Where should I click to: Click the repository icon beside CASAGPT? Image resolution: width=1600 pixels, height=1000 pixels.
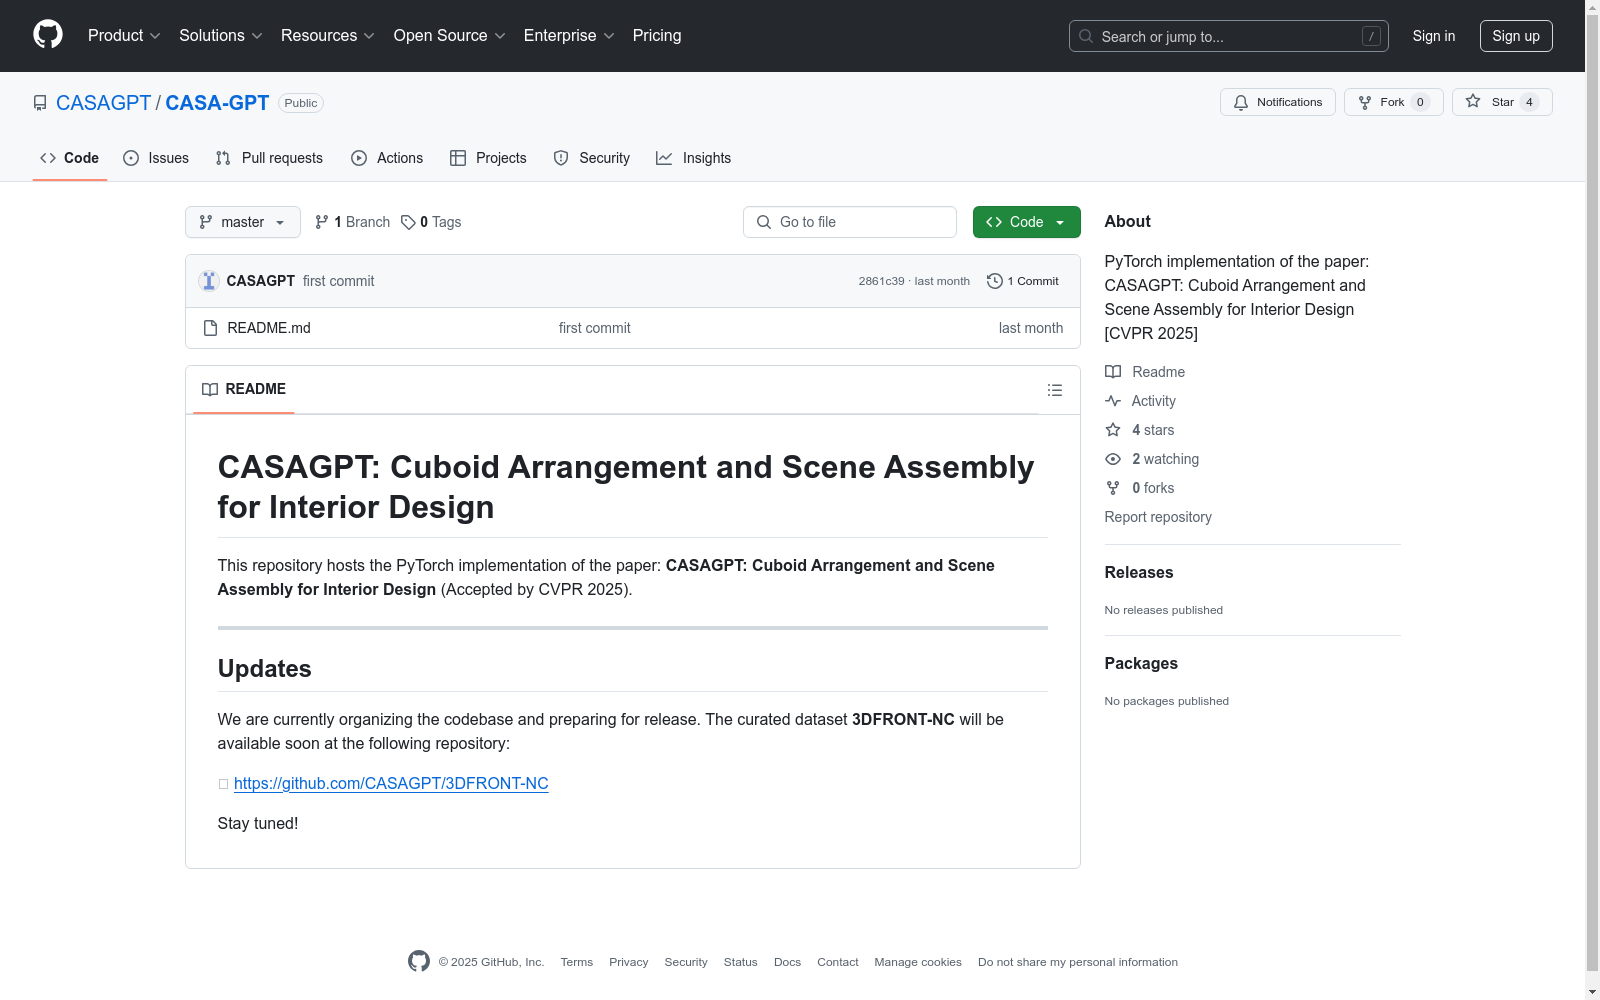(40, 103)
